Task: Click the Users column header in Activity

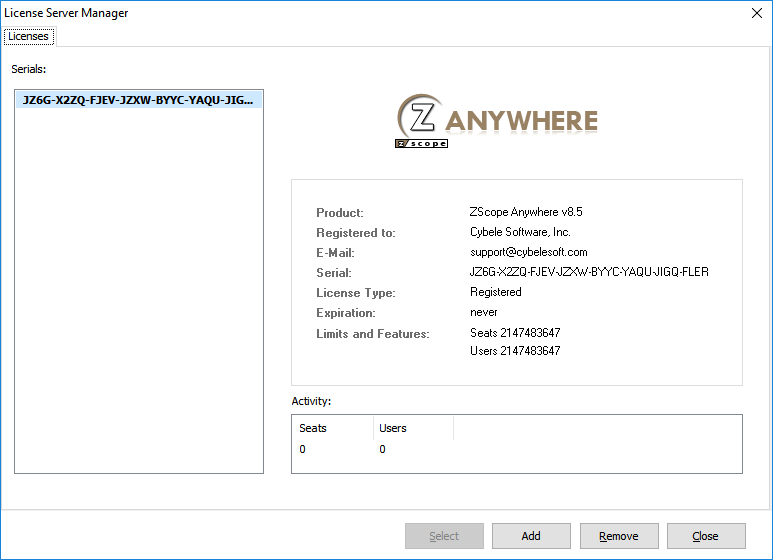Action: tap(413, 428)
